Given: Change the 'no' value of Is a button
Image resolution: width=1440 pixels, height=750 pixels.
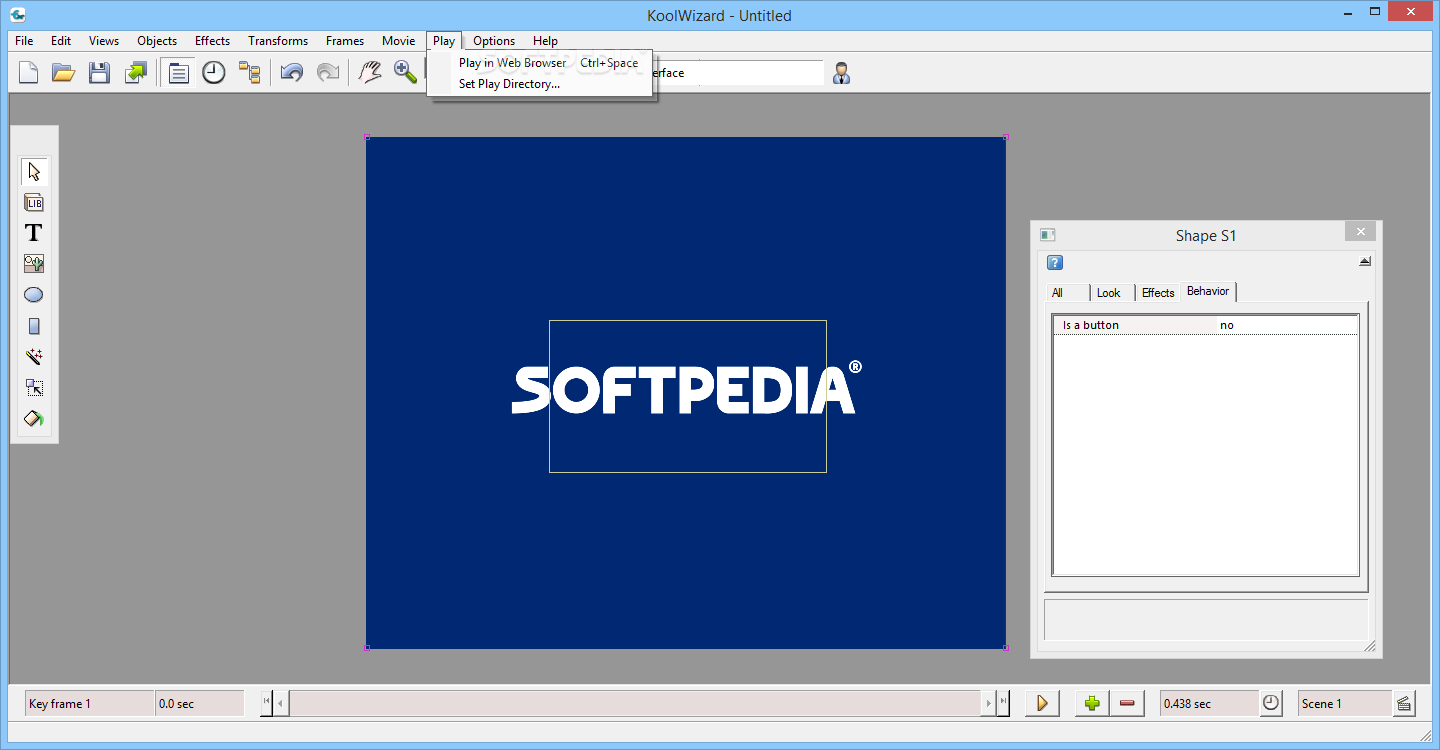Looking at the screenshot, I should 1286,325.
